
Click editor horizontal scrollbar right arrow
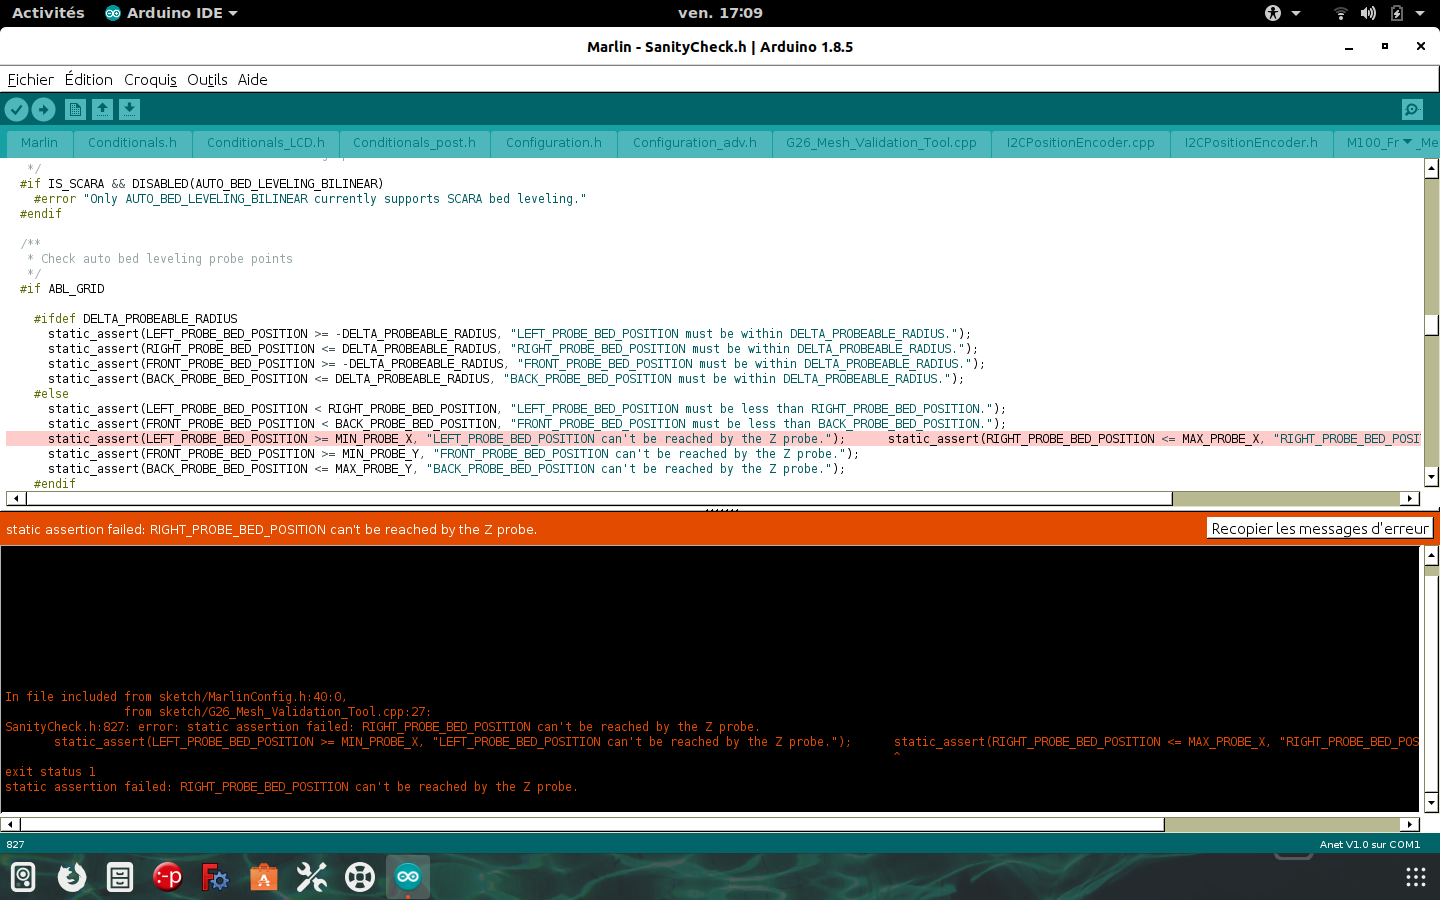coord(1410,498)
